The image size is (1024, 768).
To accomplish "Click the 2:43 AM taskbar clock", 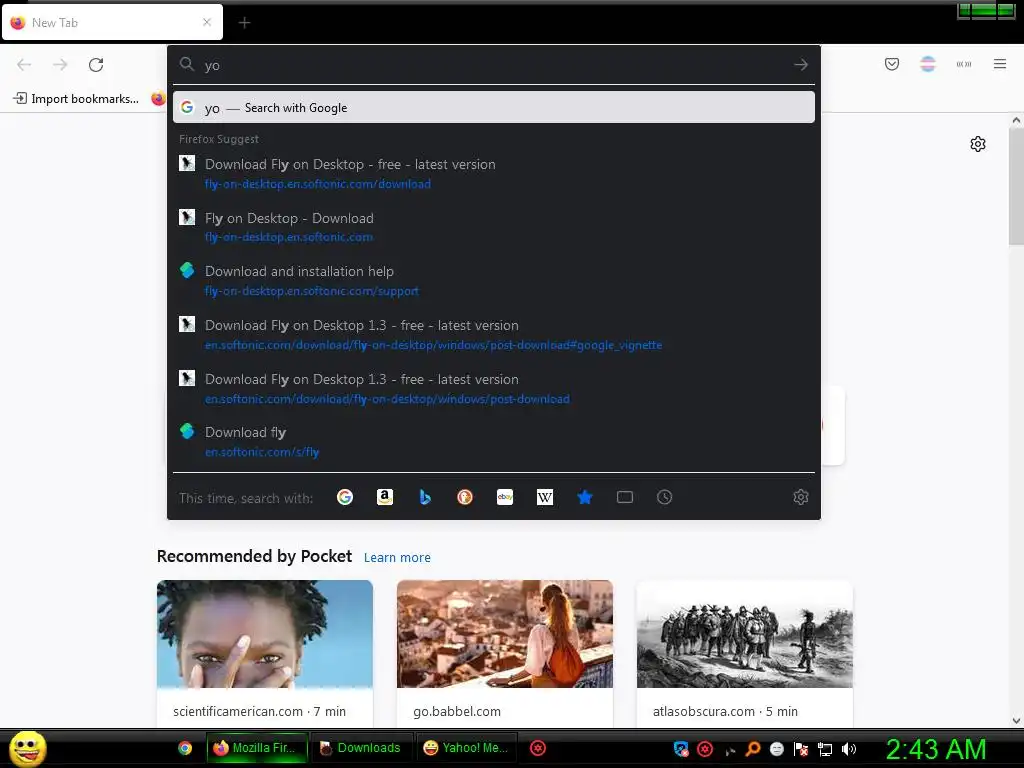I will coord(935,749).
